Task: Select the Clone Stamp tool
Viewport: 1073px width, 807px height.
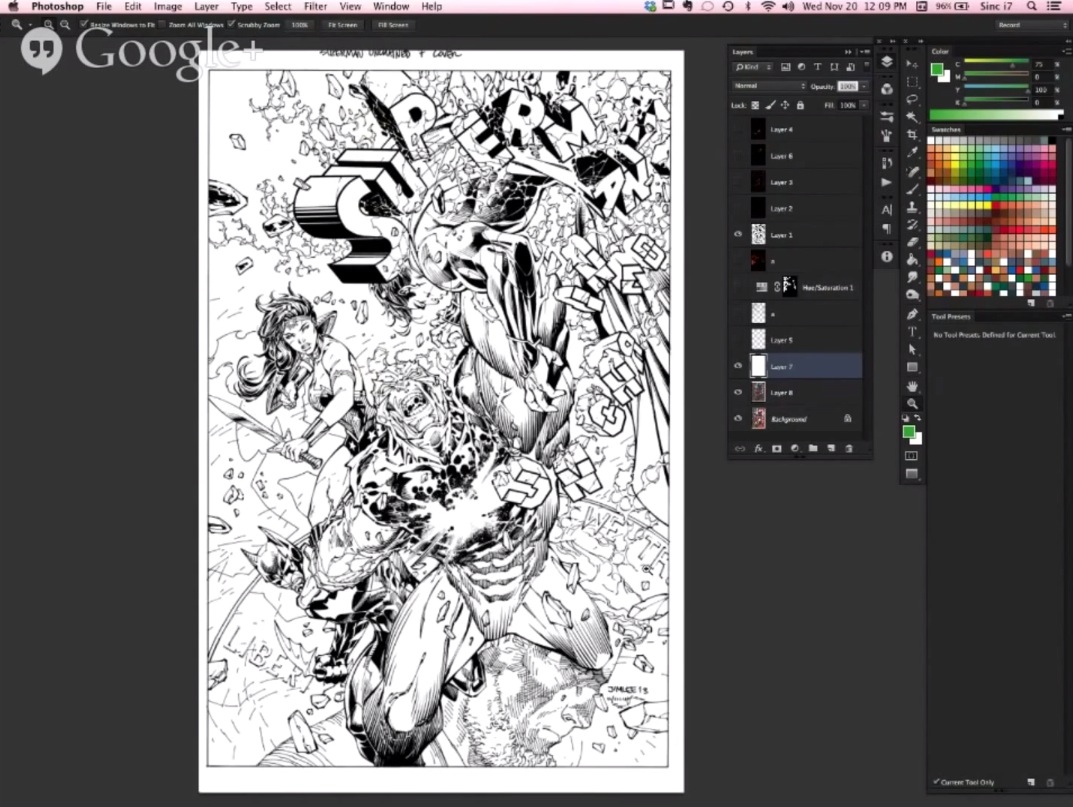Action: click(912, 206)
